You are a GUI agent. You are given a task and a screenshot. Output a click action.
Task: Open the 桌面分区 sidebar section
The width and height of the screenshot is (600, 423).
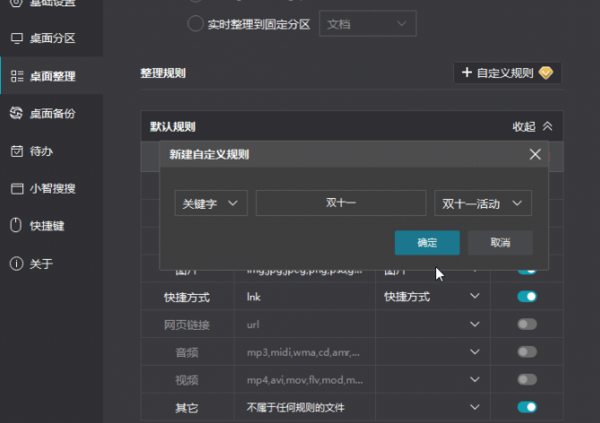point(52,39)
